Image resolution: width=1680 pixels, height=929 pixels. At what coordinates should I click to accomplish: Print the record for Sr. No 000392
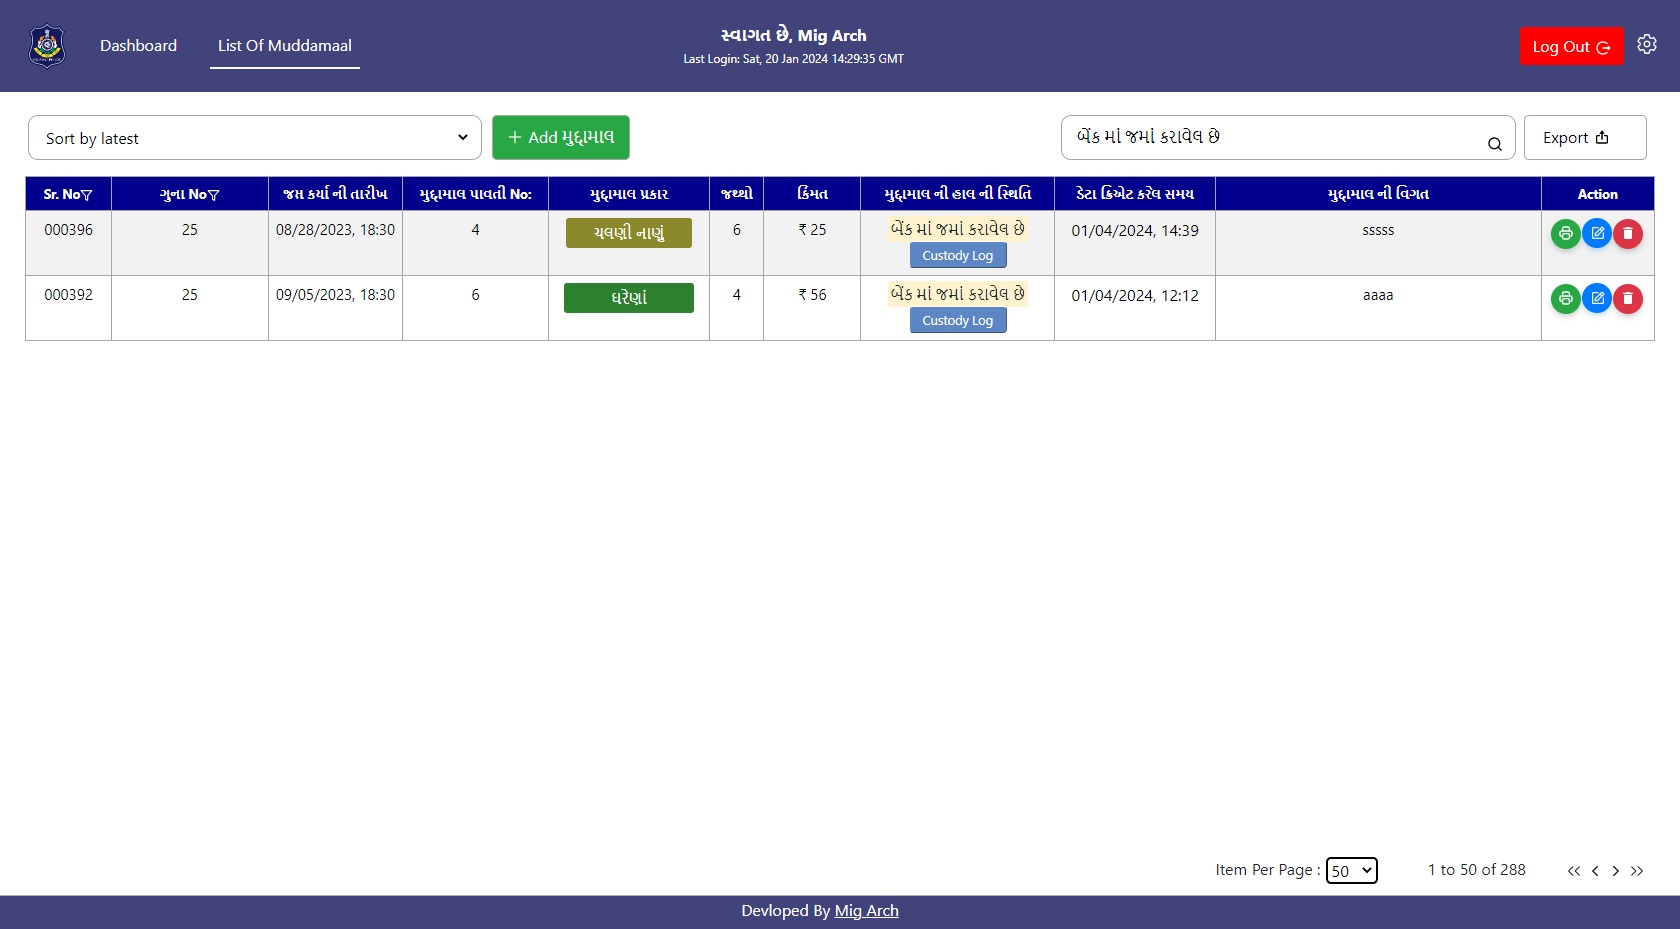point(1565,299)
